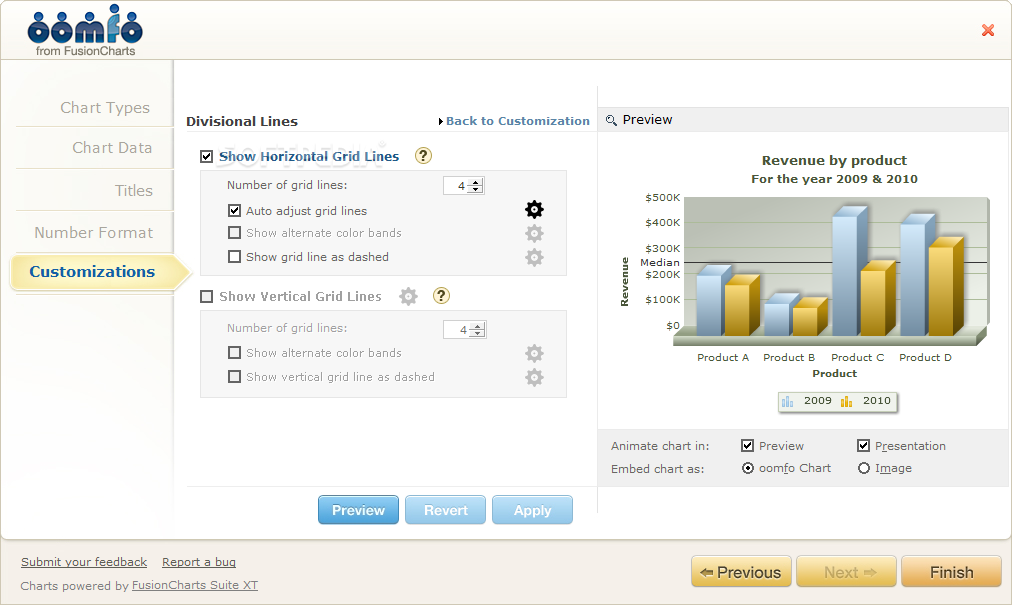Click the horizontal grid lines number field
The image size is (1012, 605).
[x=458, y=186]
